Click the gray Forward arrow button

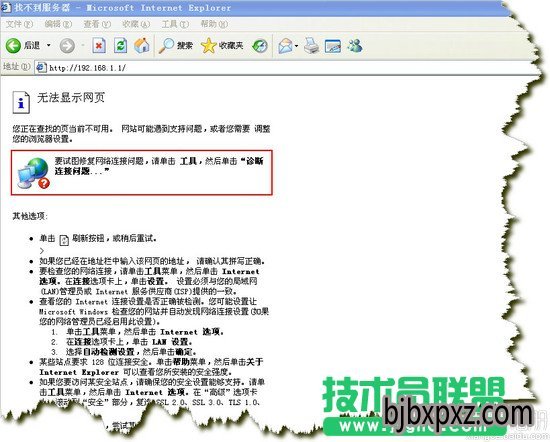[x=67, y=46]
